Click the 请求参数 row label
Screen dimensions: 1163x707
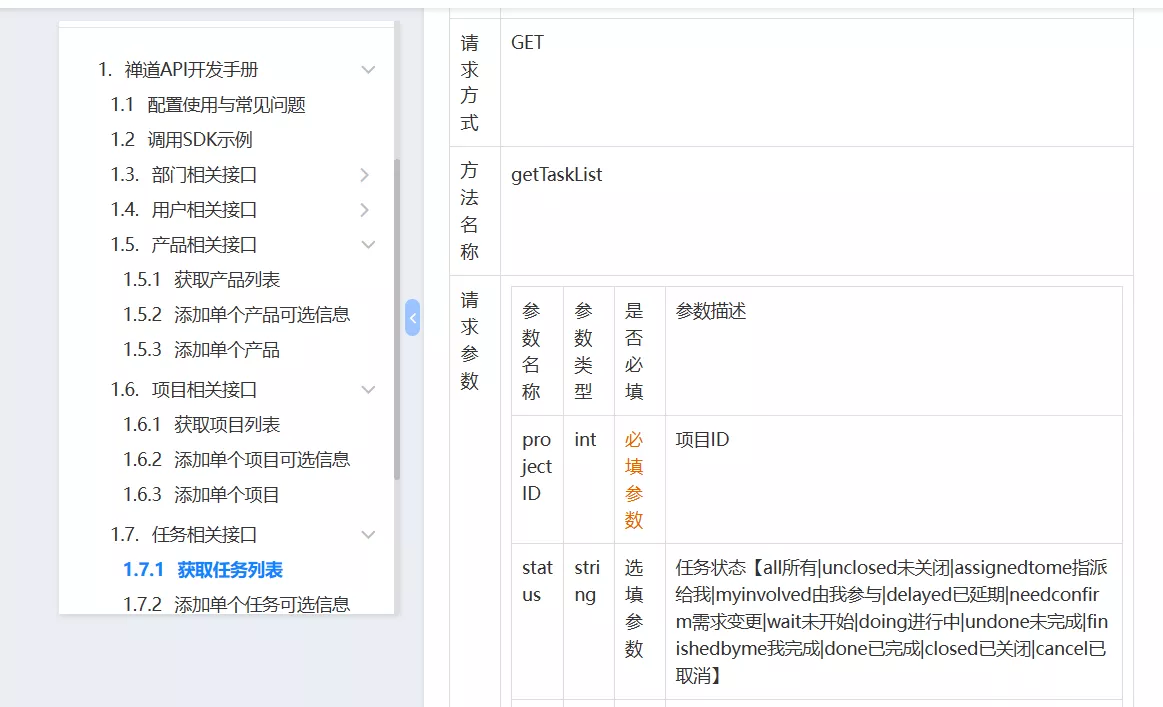(x=470, y=341)
